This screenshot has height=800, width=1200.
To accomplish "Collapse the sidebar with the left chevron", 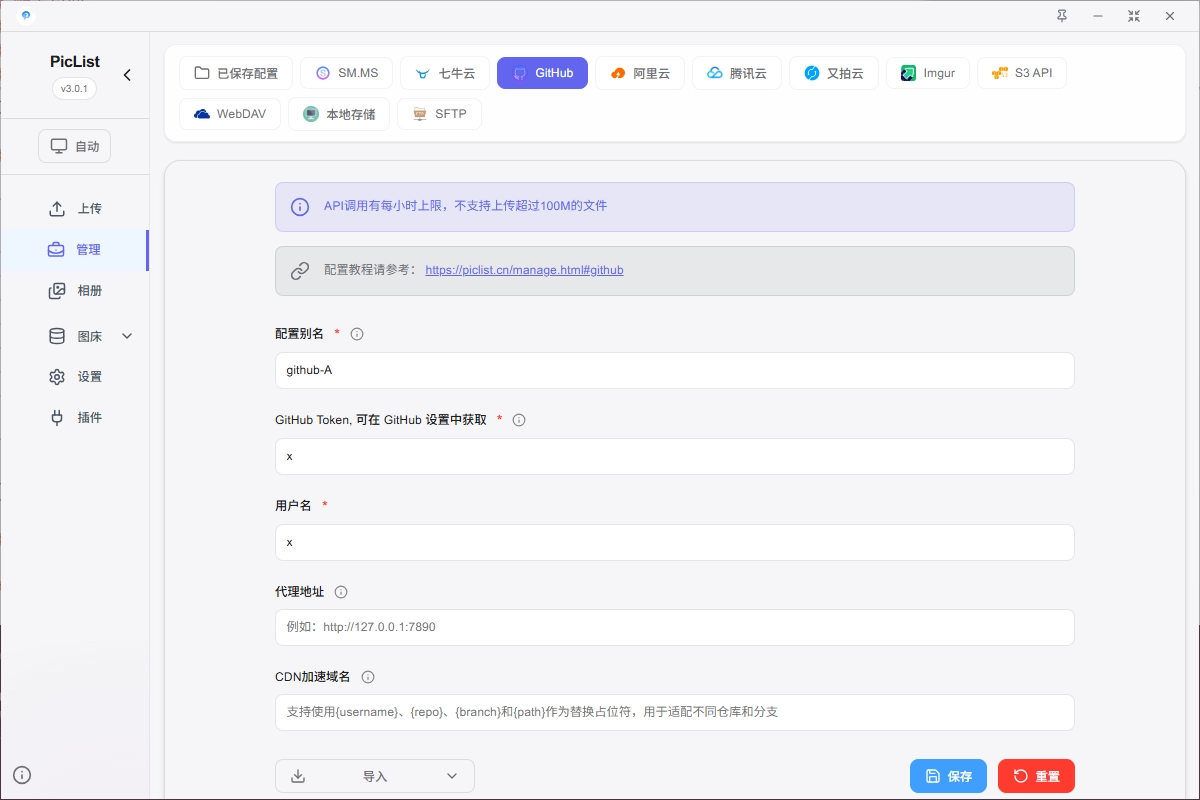I will tap(127, 75).
